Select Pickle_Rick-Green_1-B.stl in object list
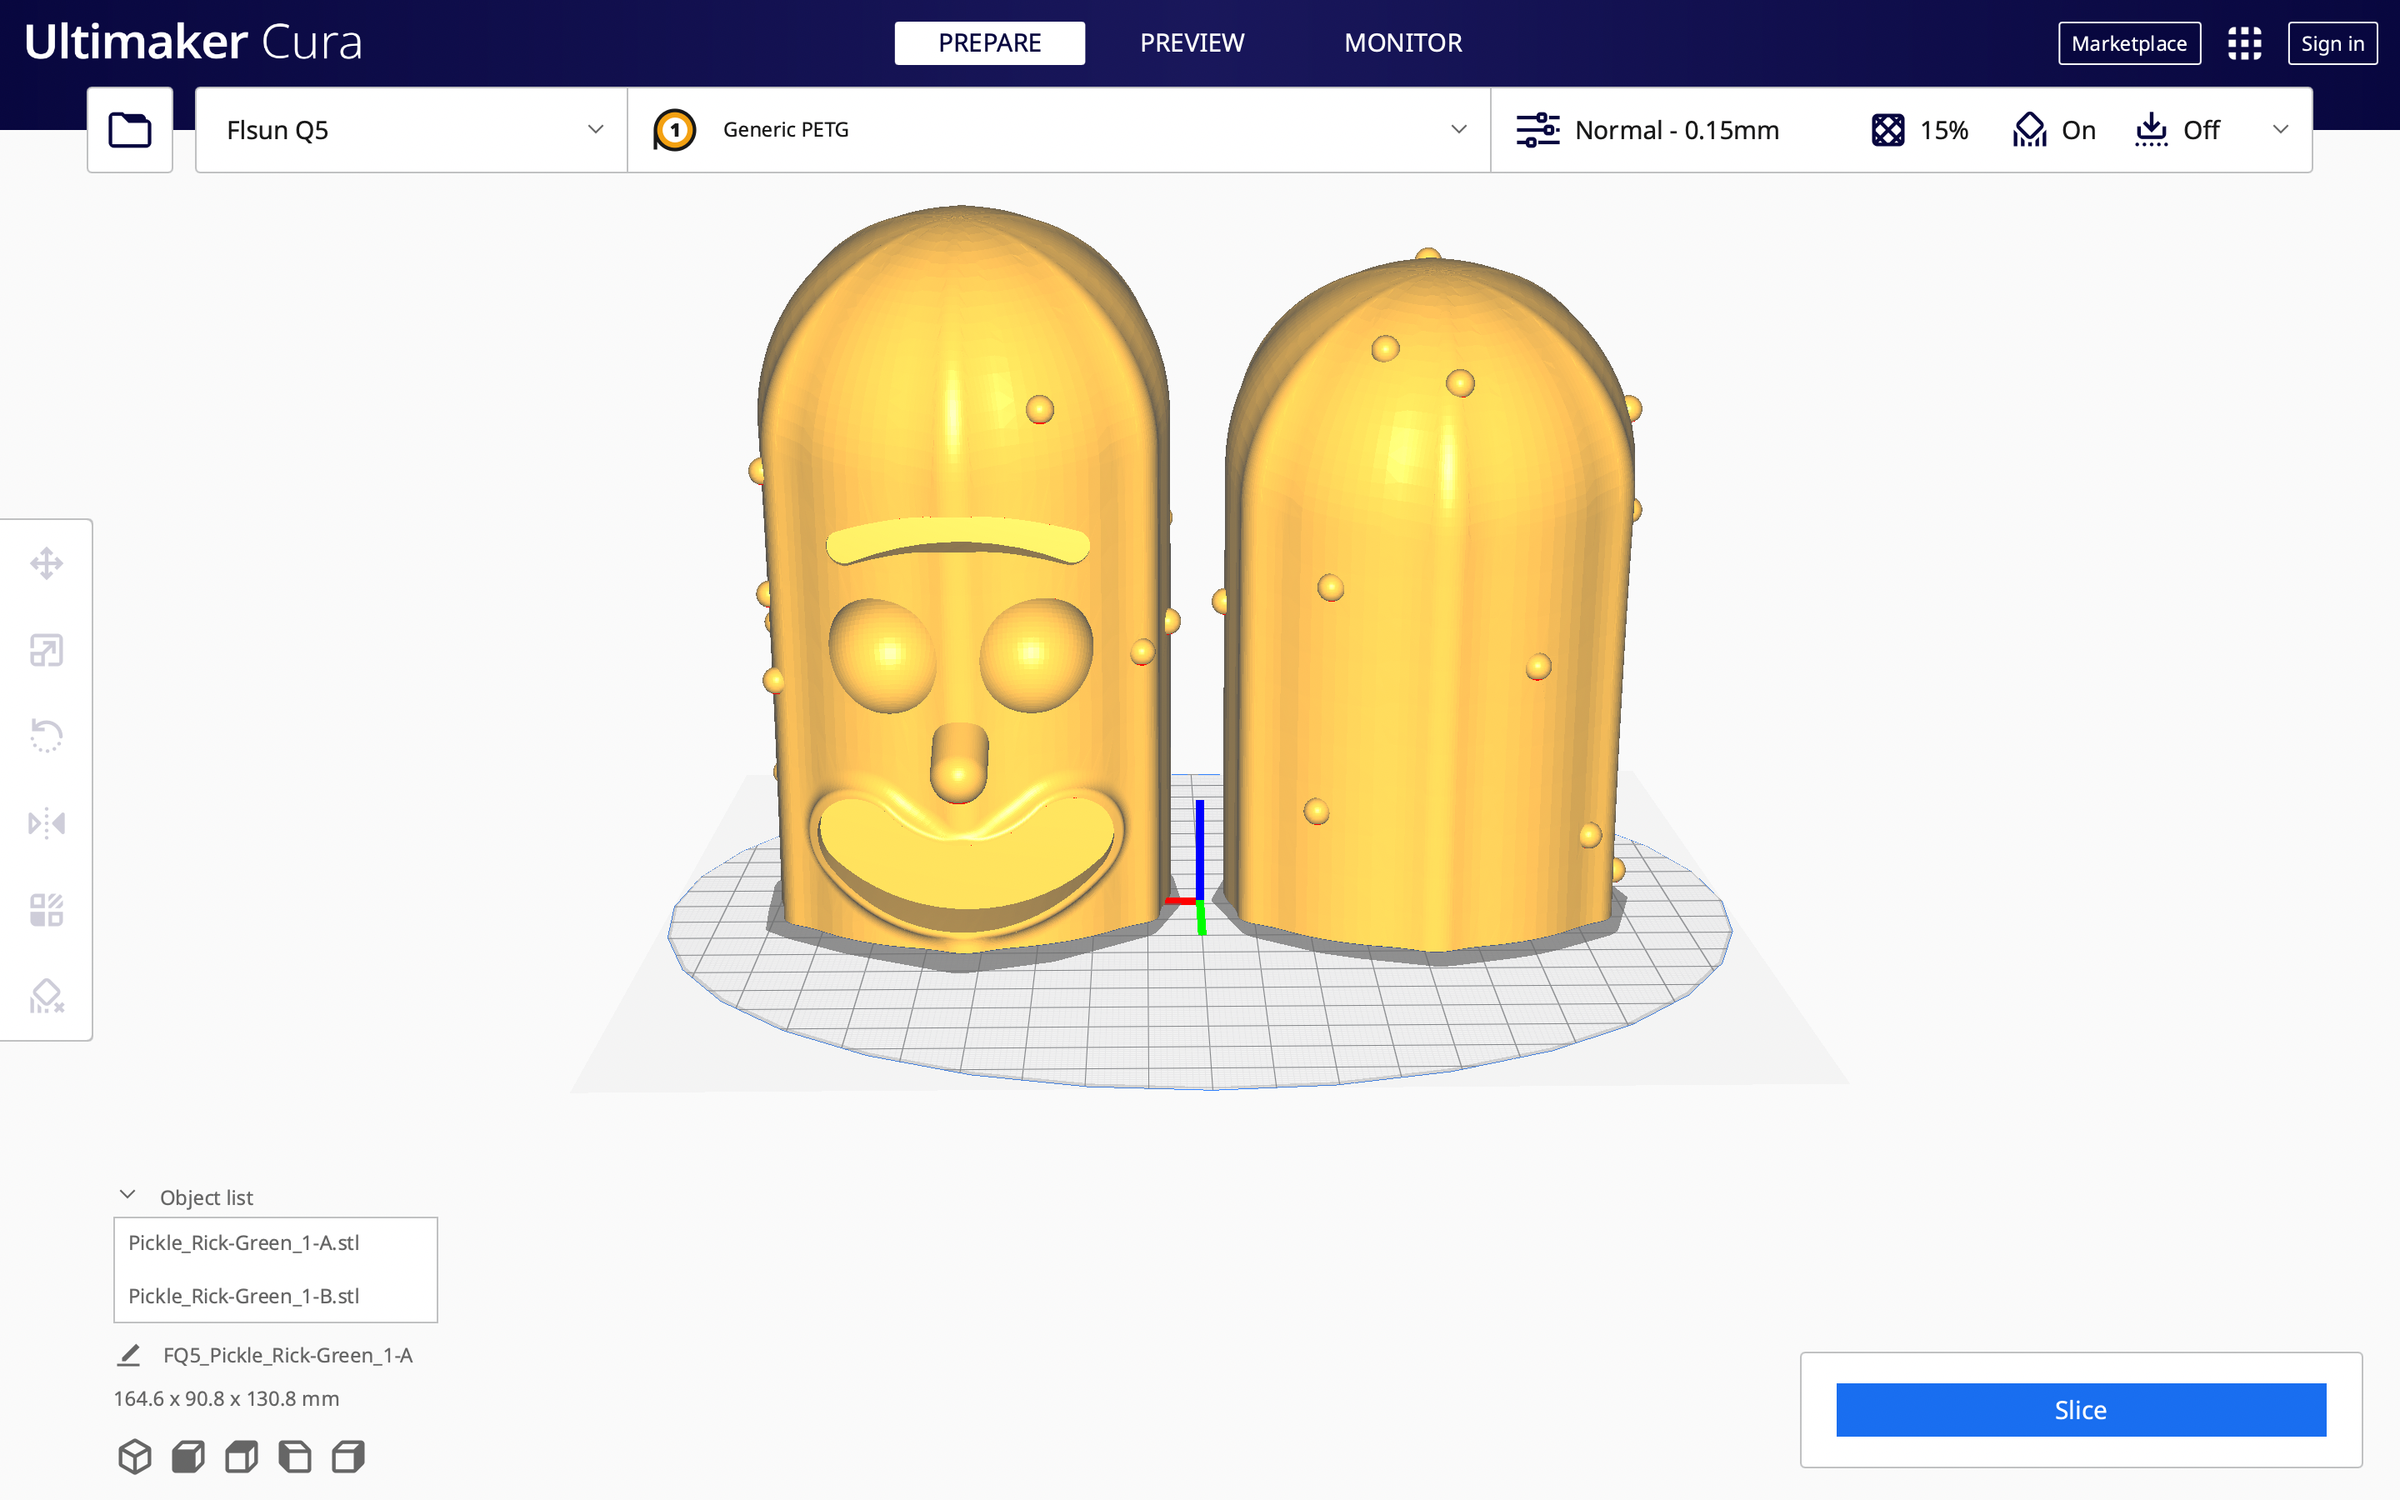Image resolution: width=2400 pixels, height=1500 pixels. point(244,1295)
